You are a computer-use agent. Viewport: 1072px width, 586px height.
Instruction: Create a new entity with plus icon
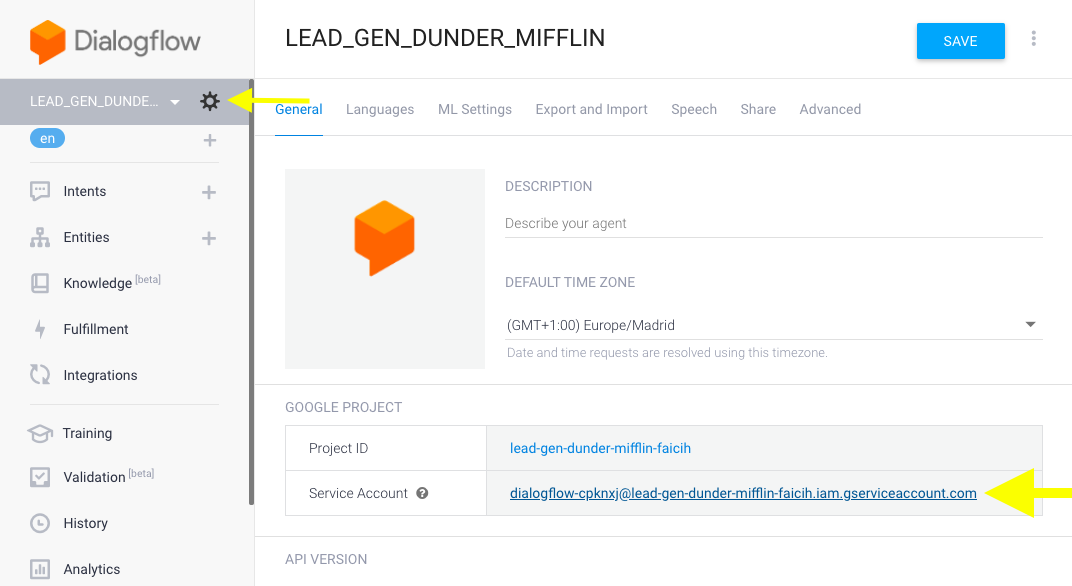pyautogui.click(x=209, y=238)
